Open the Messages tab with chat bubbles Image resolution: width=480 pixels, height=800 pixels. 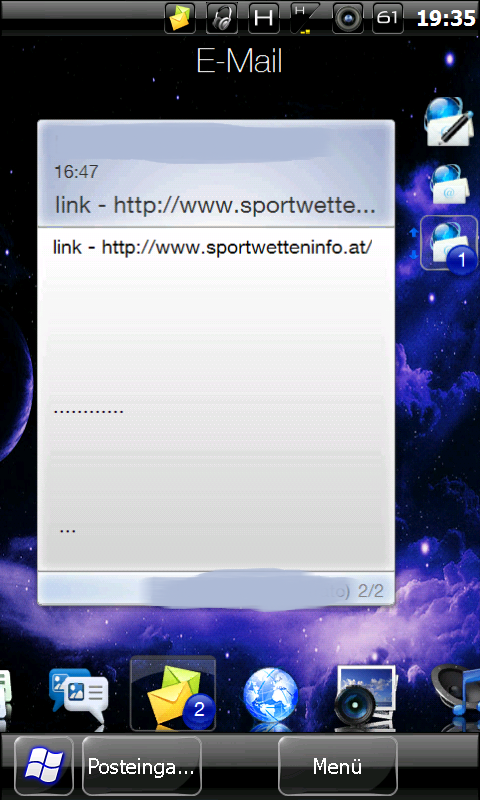pos(78,695)
